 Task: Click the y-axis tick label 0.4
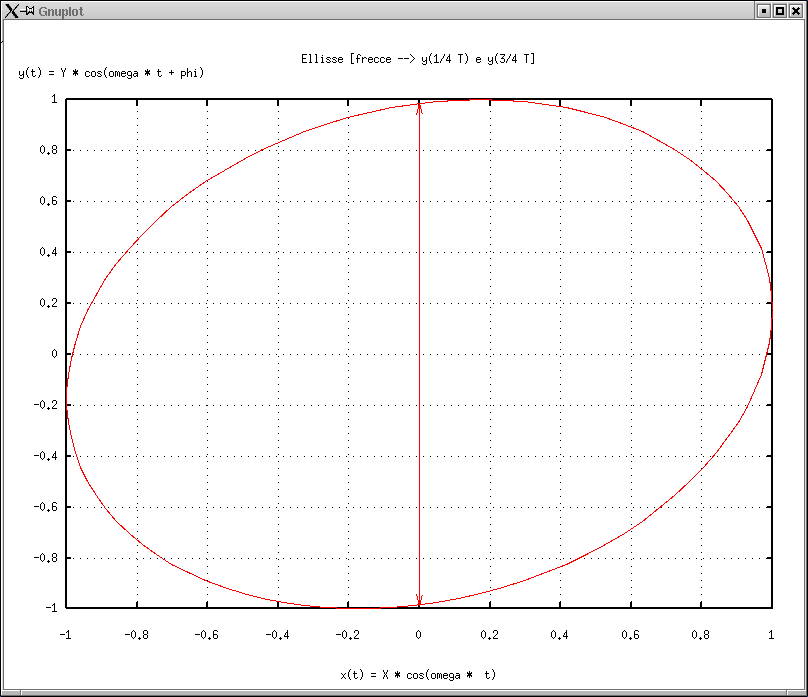point(48,252)
